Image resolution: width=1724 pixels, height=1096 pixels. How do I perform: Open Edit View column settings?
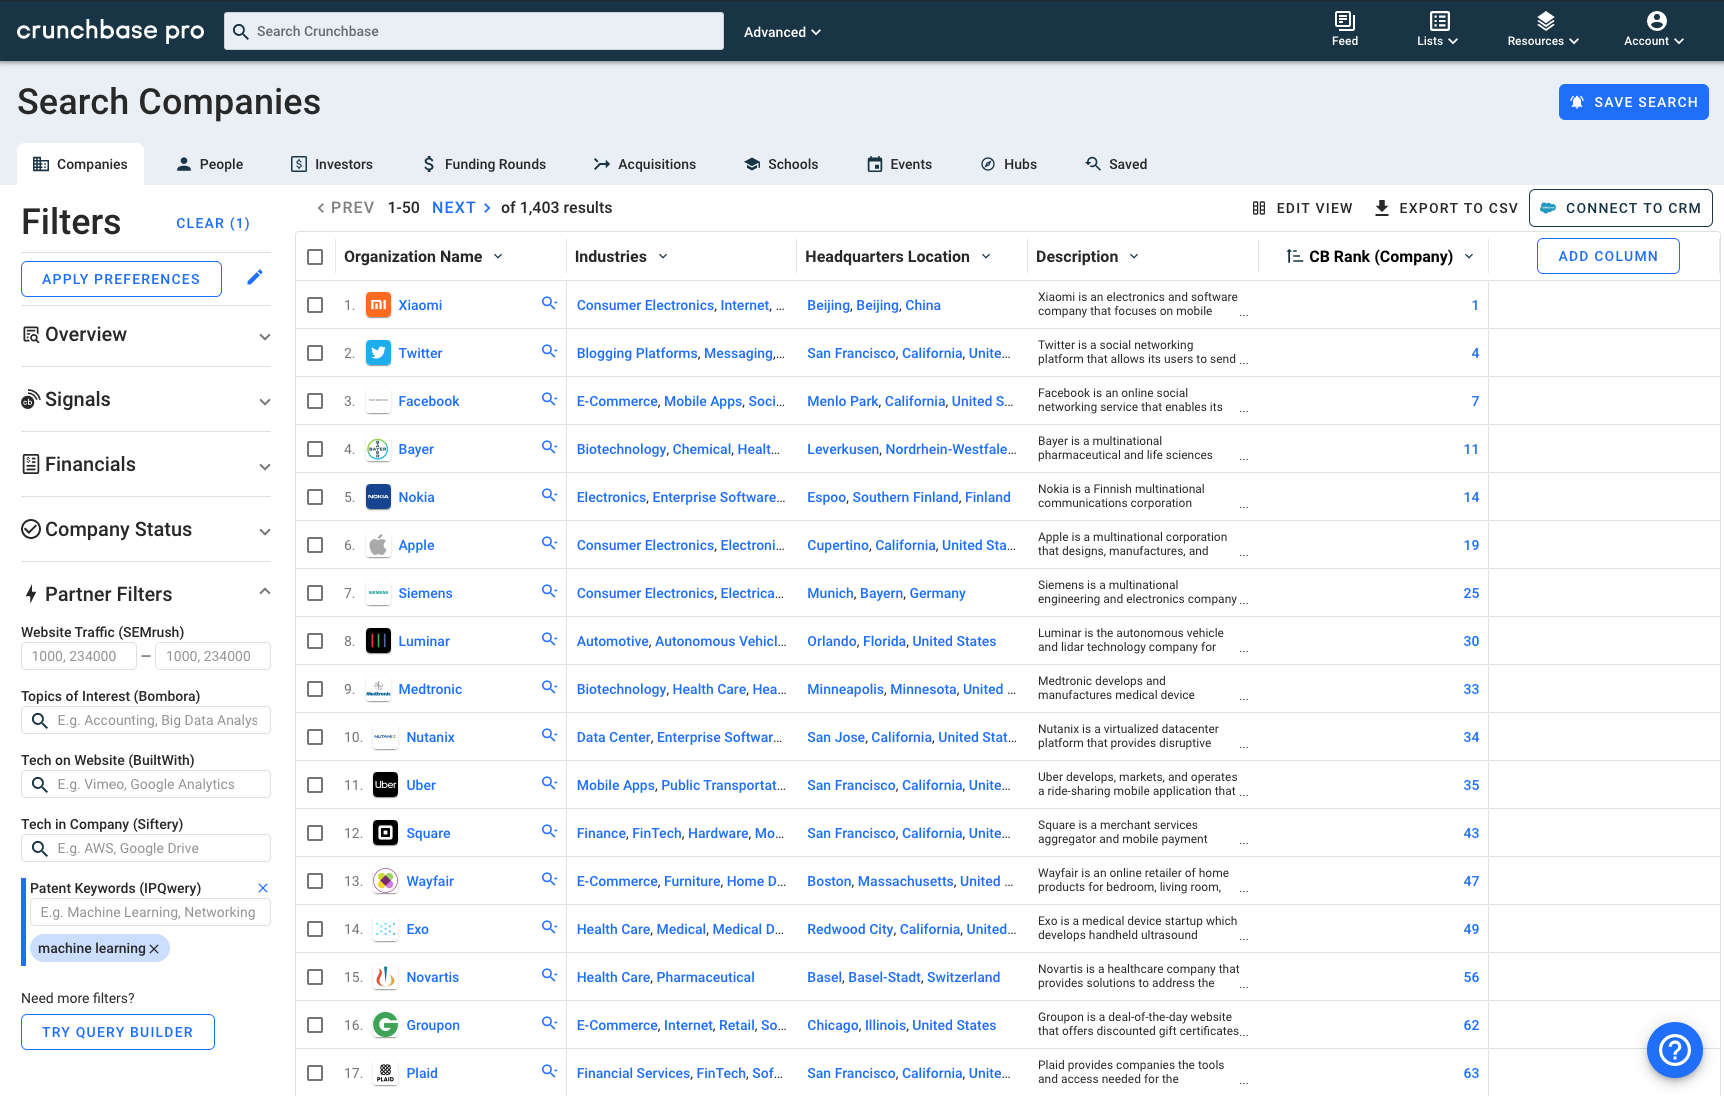[1302, 208]
